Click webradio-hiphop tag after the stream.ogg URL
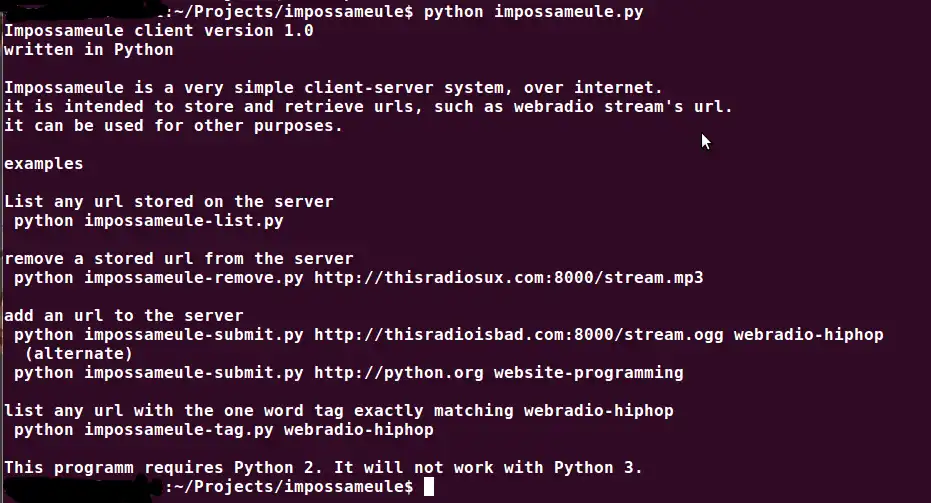This screenshot has width=931, height=503. coord(808,334)
